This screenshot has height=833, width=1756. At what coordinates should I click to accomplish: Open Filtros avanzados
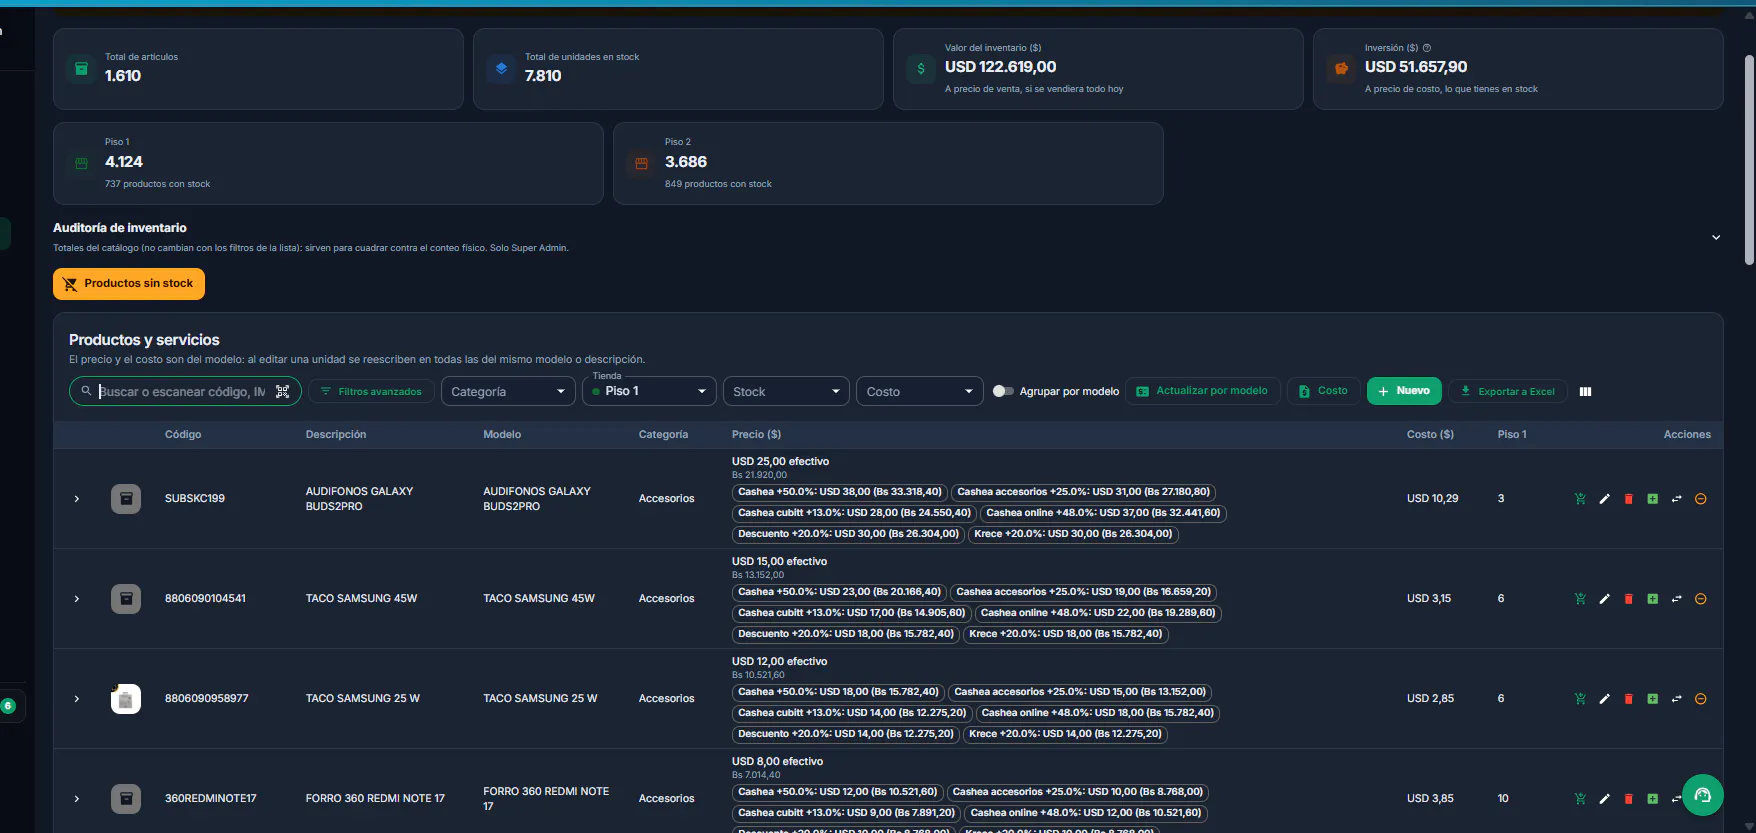[371, 391]
